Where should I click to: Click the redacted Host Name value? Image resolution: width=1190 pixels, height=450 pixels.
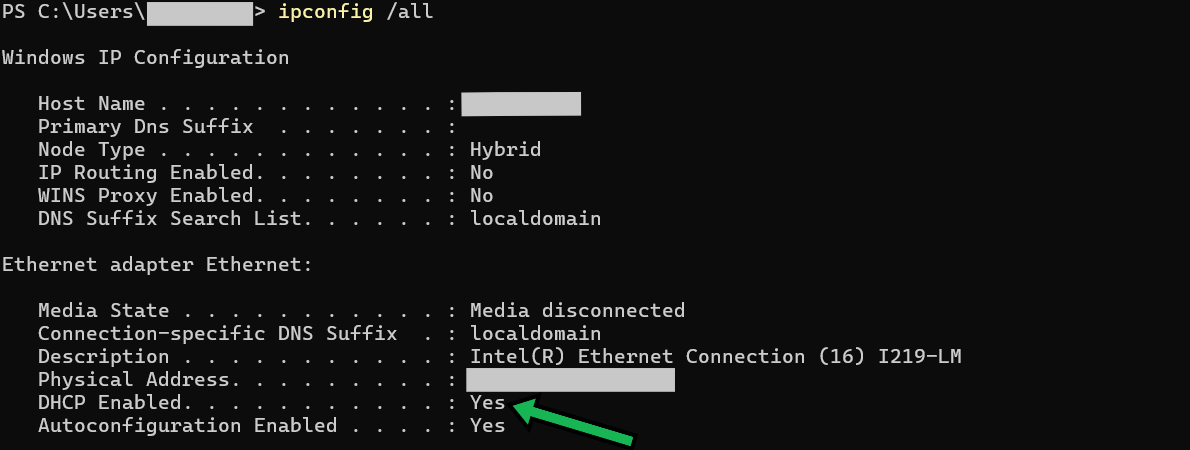pos(521,104)
